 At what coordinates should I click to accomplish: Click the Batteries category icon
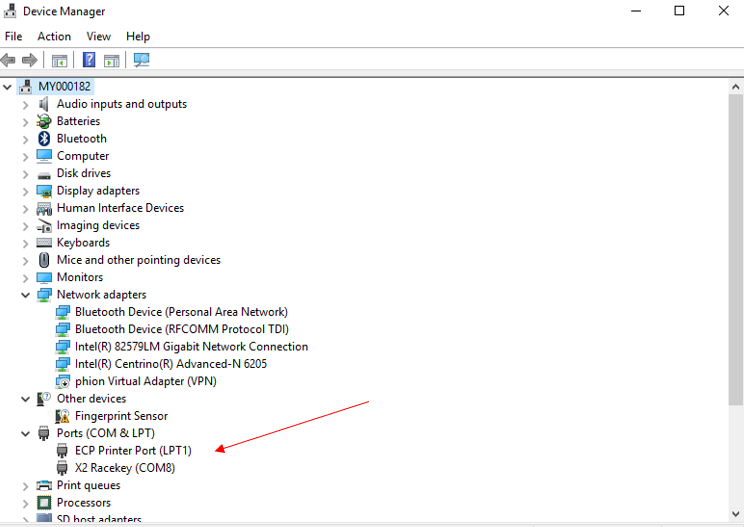tap(44, 121)
